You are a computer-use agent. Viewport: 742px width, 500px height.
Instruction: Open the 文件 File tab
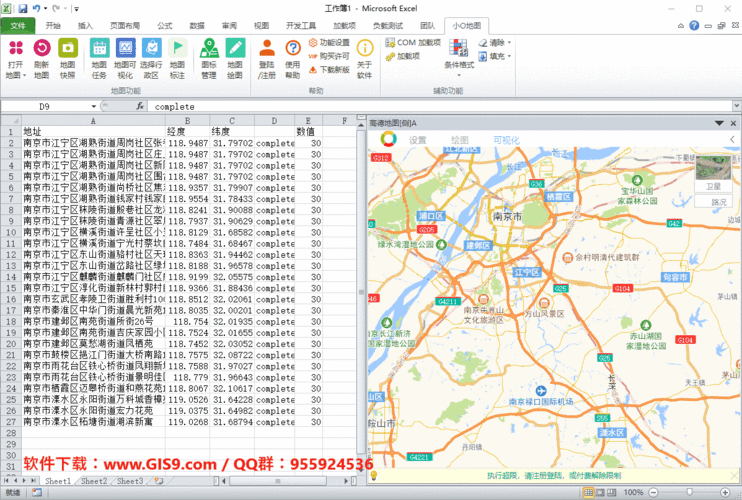[18, 26]
